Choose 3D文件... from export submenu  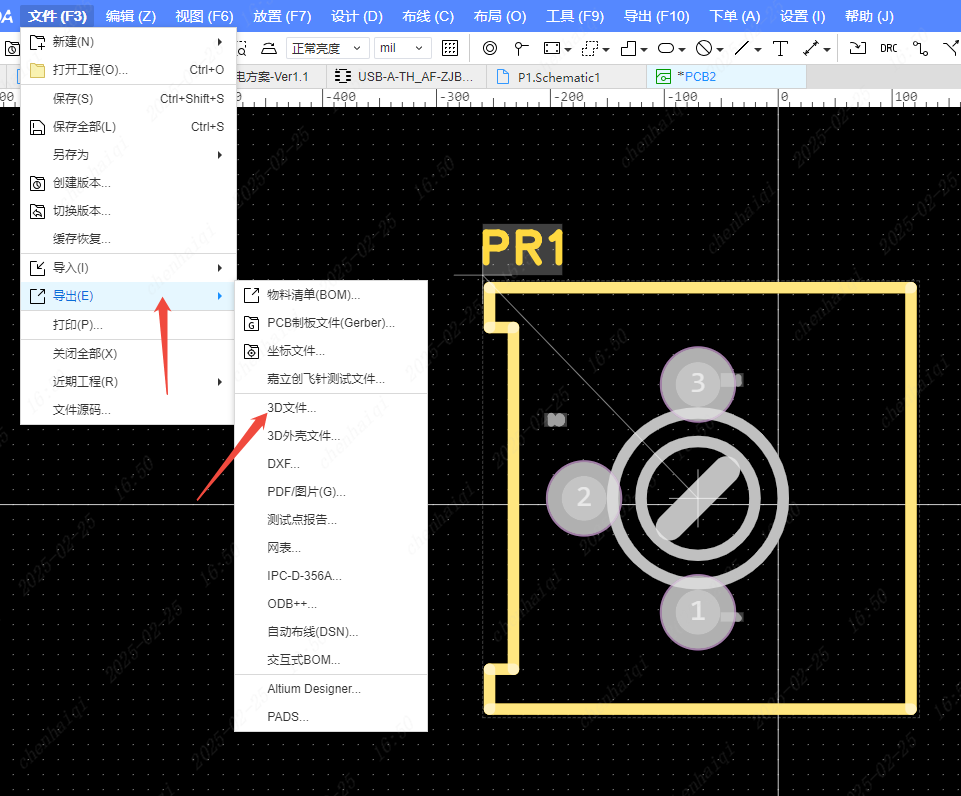(292, 408)
